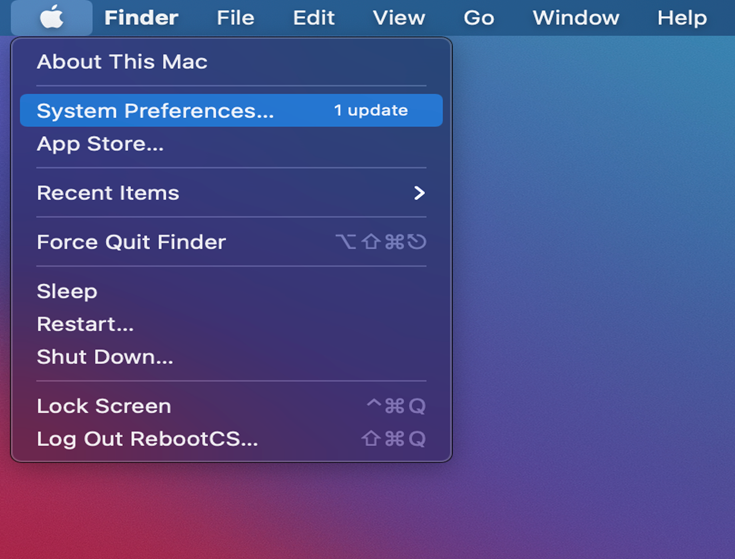Open the Edit menu
Screen dimensions: 735x559
coord(314,18)
